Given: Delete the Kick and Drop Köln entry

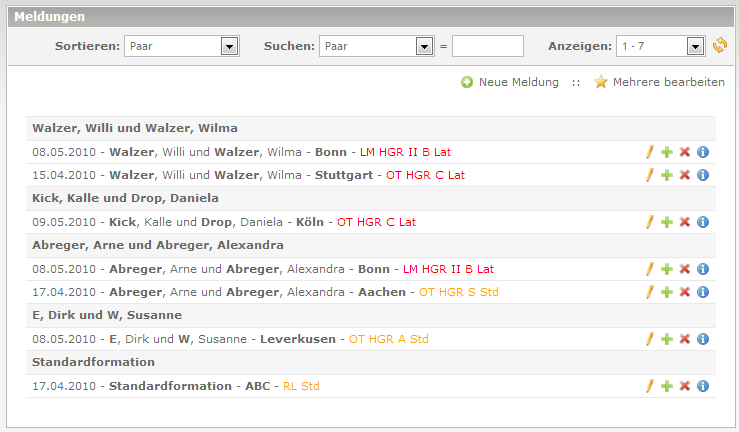Looking at the screenshot, I should pyautogui.click(x=685, y=222).
